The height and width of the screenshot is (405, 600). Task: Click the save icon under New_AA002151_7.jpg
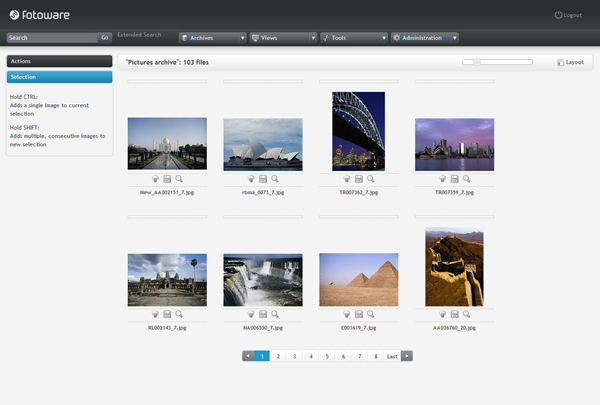click(167, 179)
